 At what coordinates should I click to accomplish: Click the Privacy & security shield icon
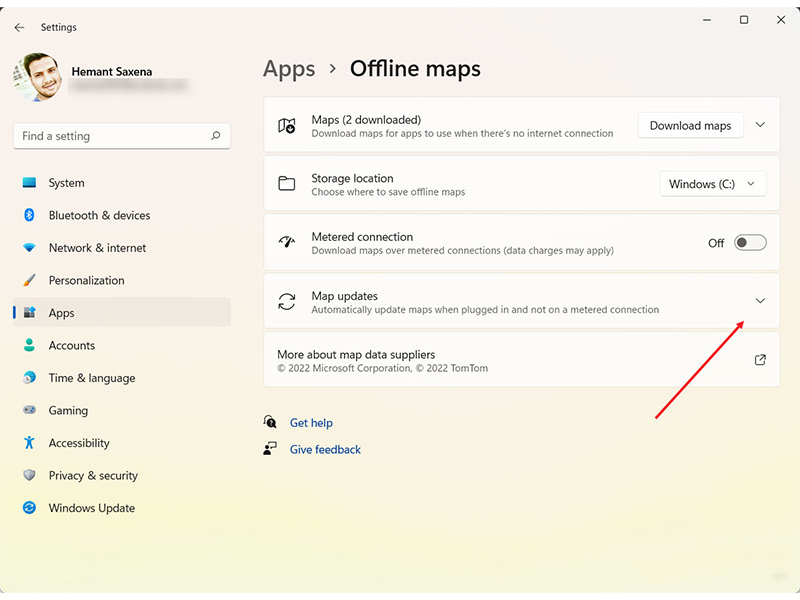pos(30,476)
